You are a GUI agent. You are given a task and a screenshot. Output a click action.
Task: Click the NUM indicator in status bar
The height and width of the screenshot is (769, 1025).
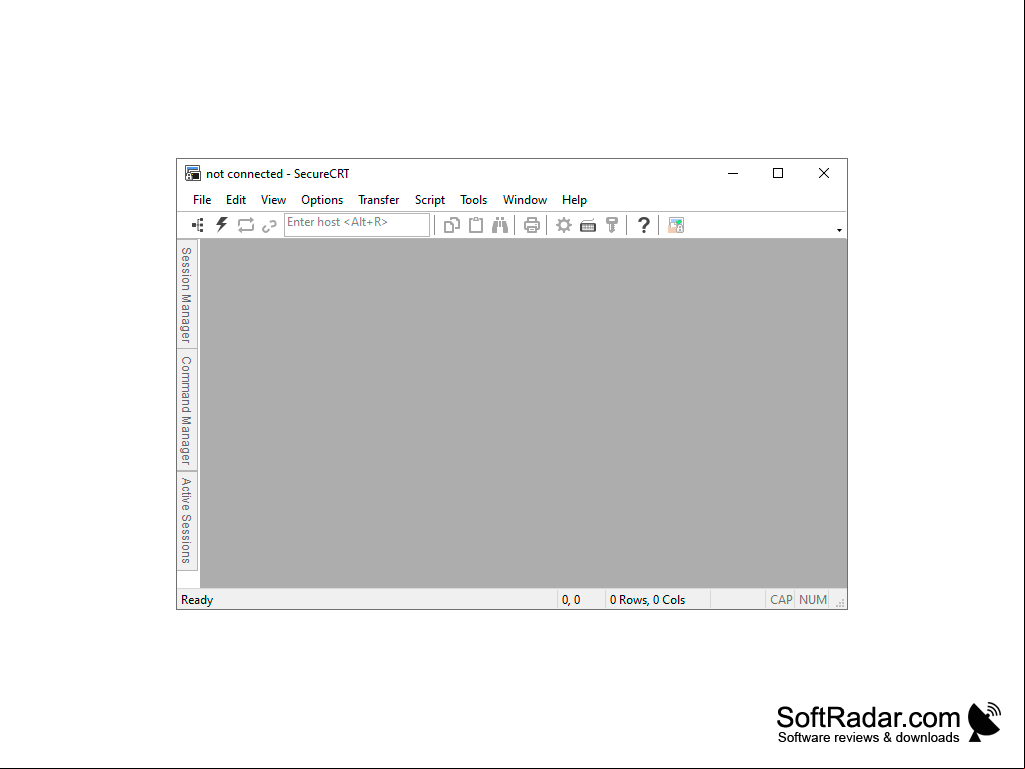click(813, 600)
